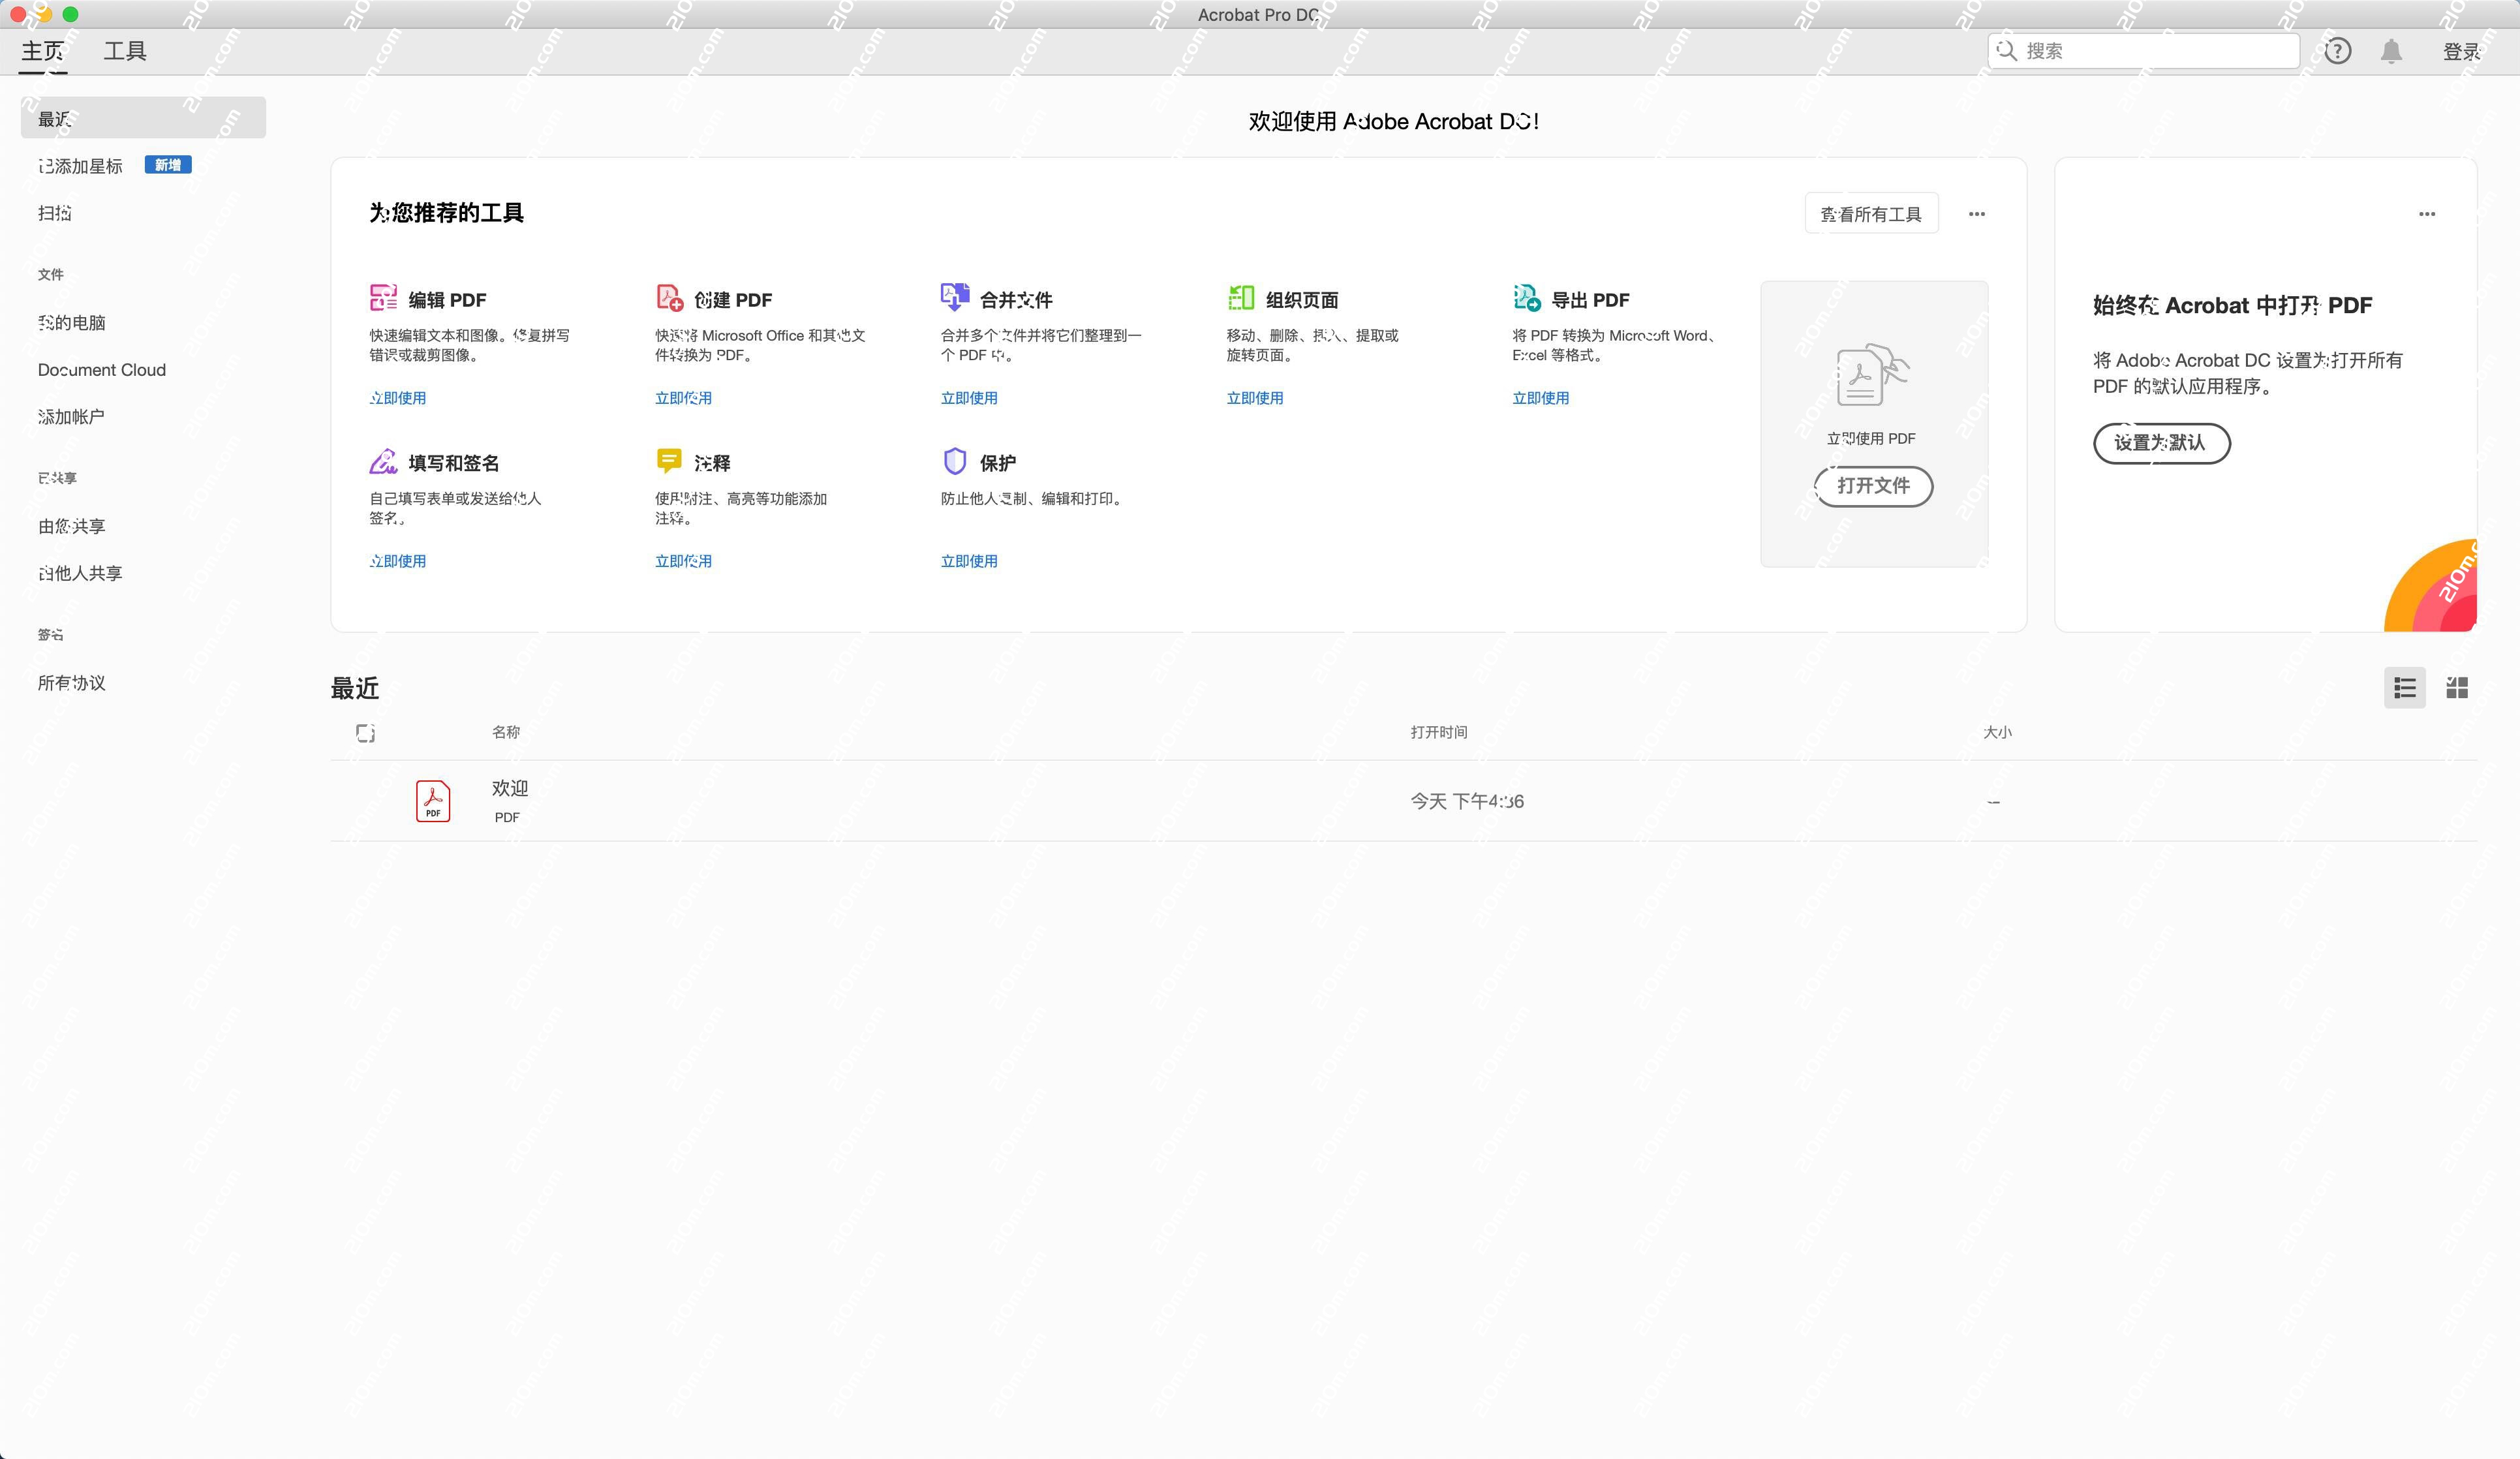Open more options in default PDF card
Screen dimensions: 2520x1459
click(2427, 214)
